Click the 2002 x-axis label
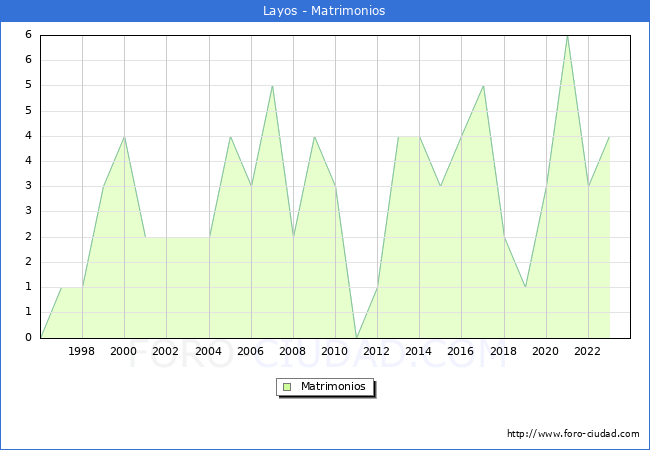Viewport: 650px width, 450px height. tap(166, 351)
